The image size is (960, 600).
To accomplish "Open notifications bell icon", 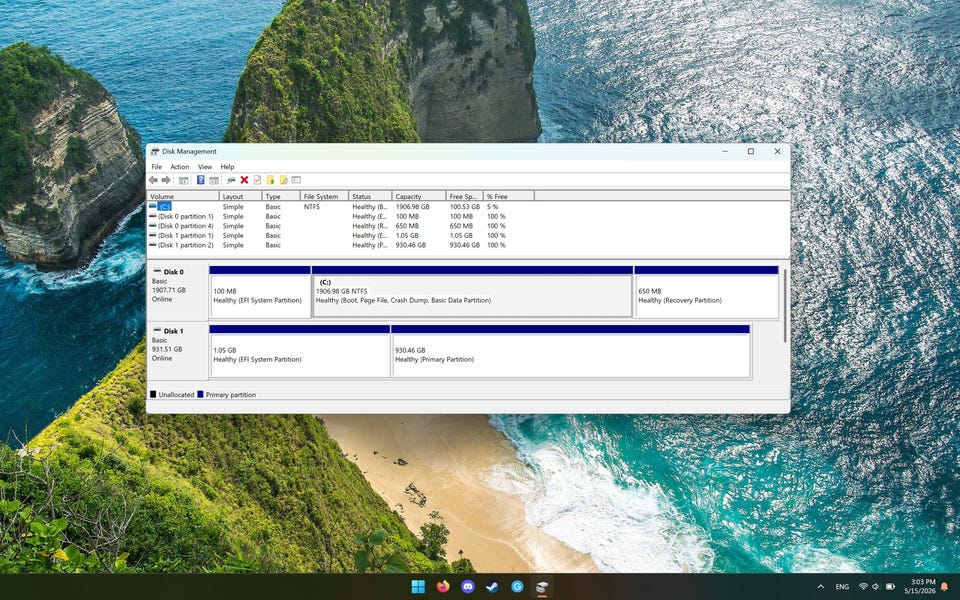I will tap(944, 587).
